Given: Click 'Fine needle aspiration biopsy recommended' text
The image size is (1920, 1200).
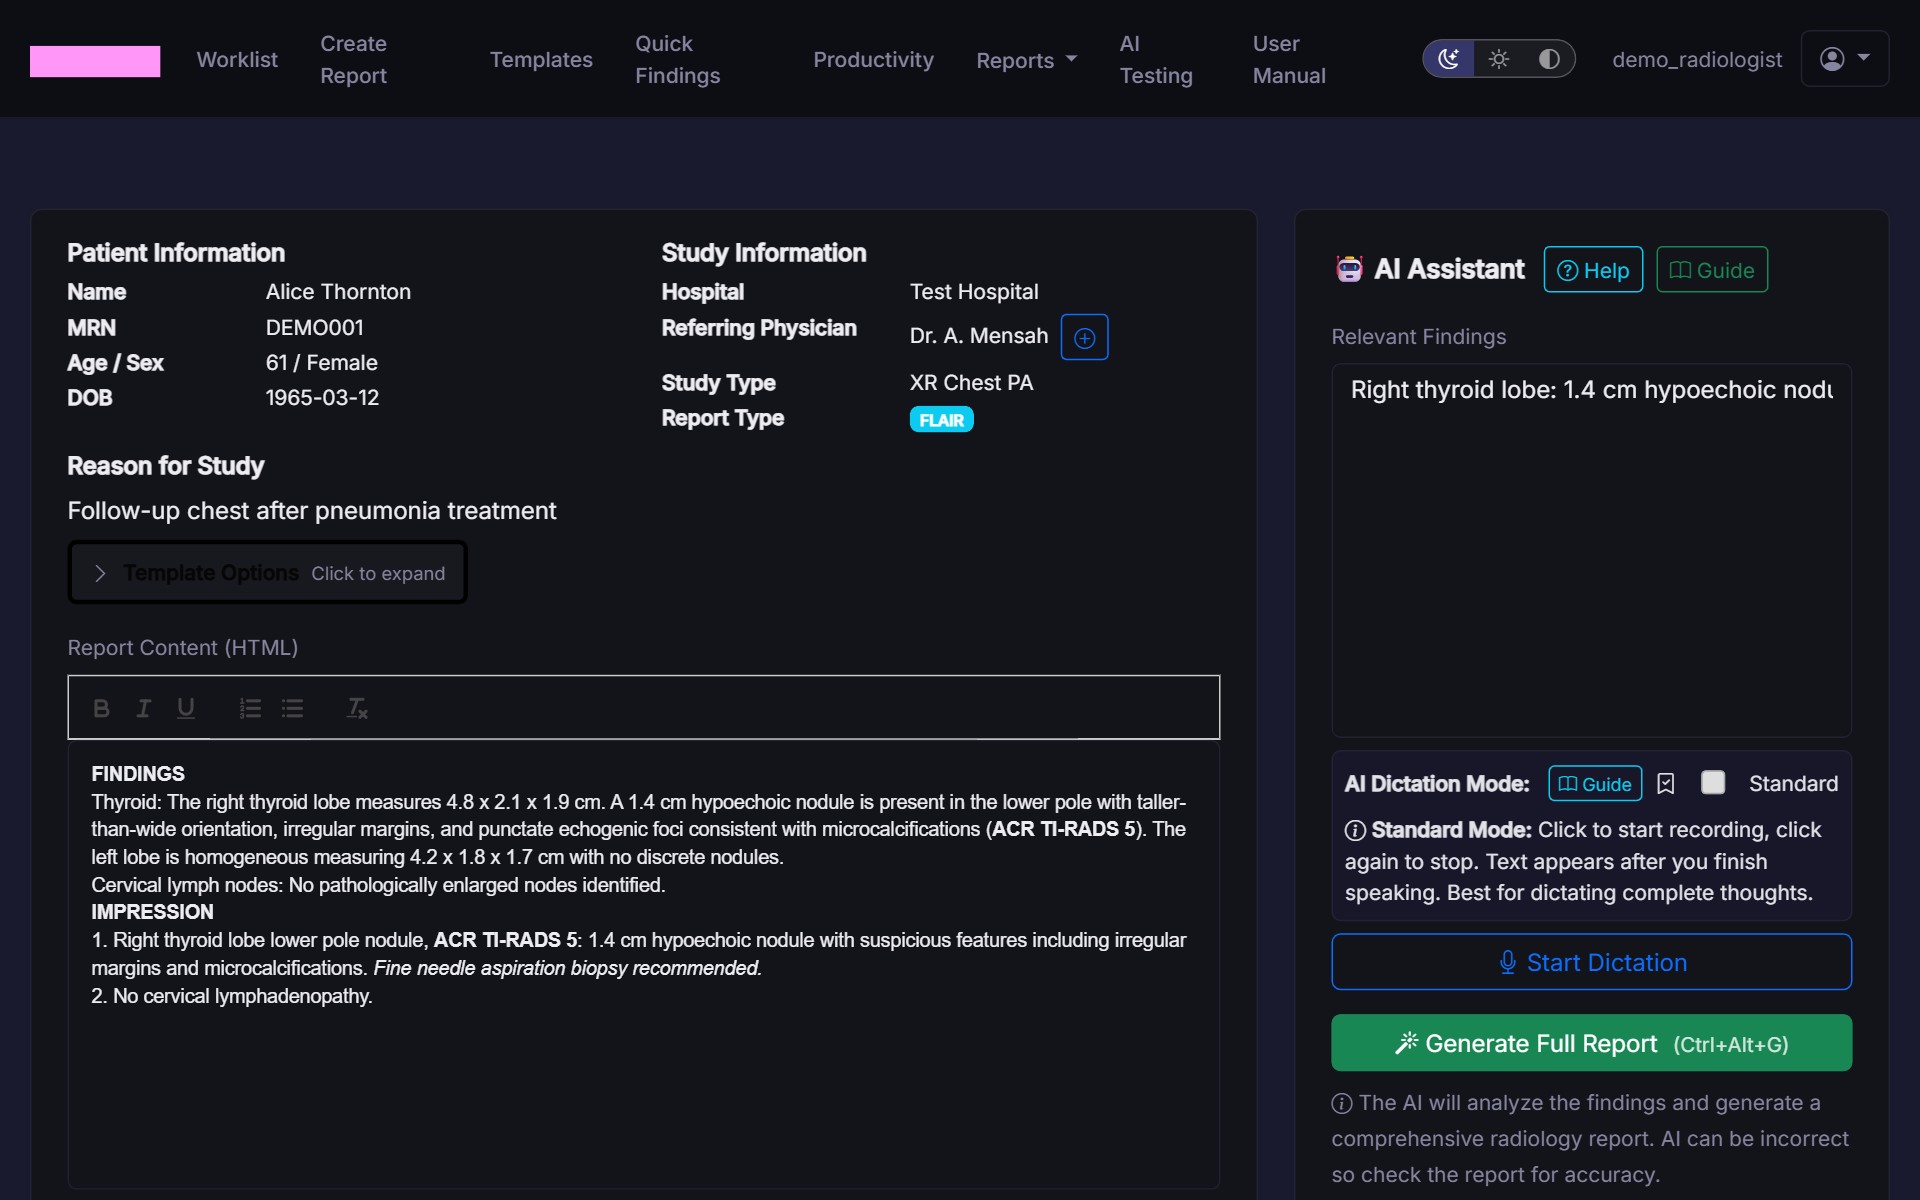Looking at the screenshot, I should [x=567, y=968].
